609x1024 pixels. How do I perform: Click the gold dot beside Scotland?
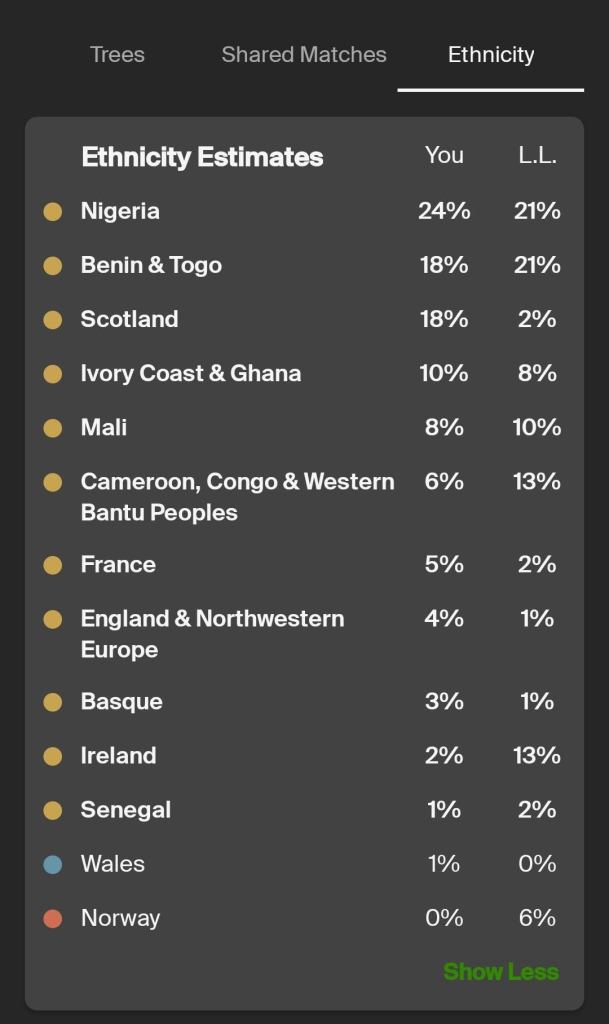(53, 320)
